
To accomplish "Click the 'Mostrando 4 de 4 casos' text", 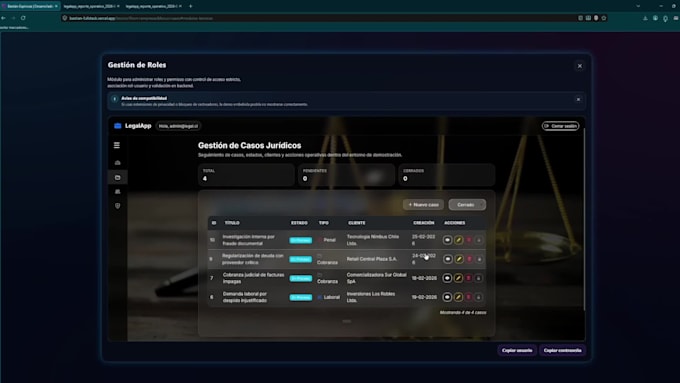I will click(x=463, y=312).
